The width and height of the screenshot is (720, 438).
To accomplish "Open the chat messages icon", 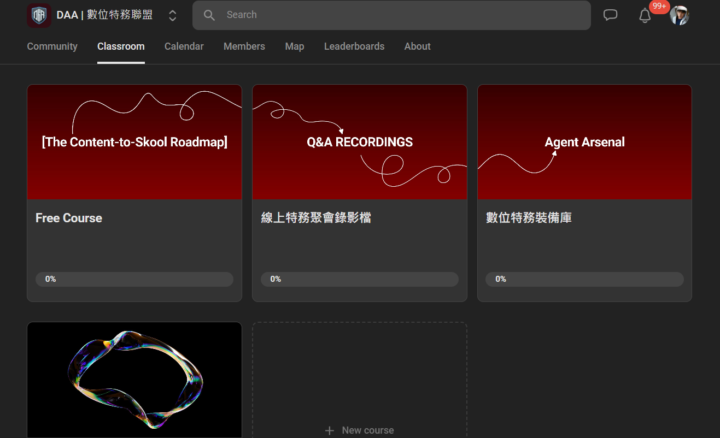I will click(x=611, y=15).
